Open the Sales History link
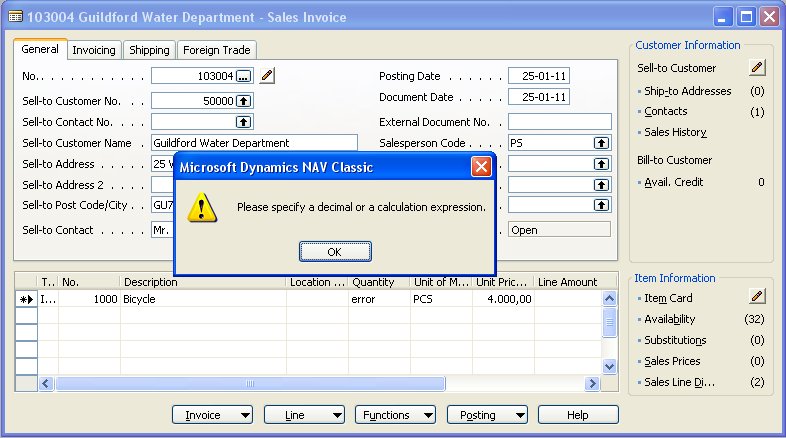The height and width of the screenshot is (438, 786). [x=675, y=132]
